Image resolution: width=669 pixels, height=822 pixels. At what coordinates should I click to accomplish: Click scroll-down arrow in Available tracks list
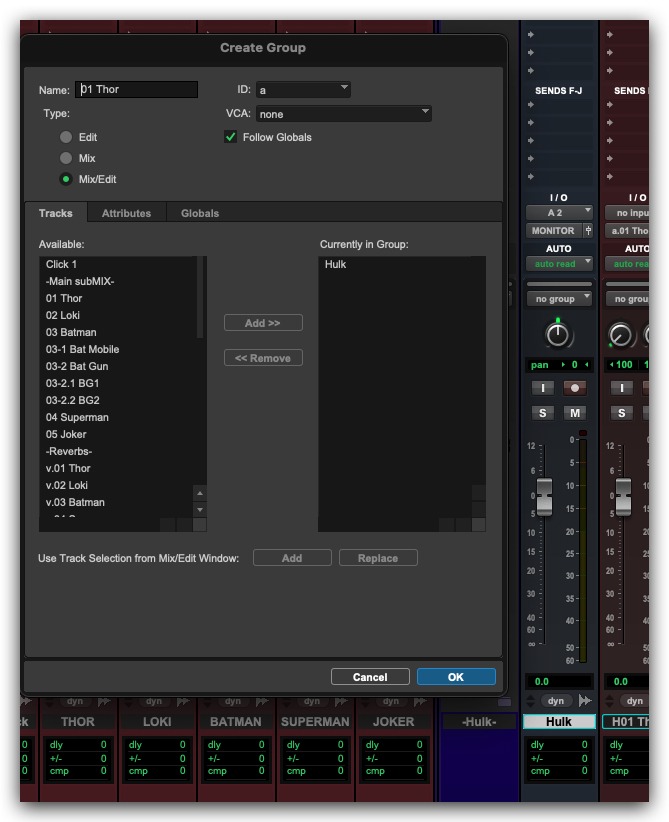(x=200, y=509)
